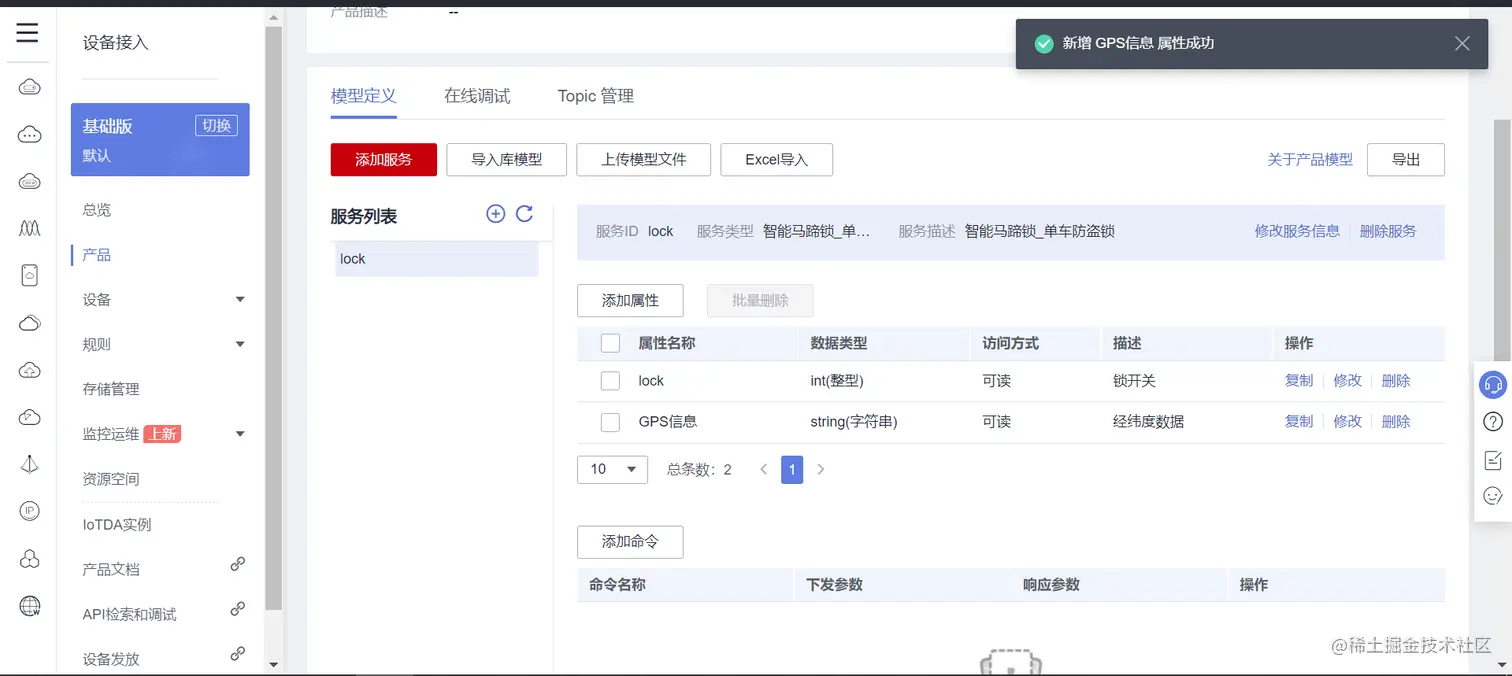
Task: Open IoTDA实例 in the sidebar
Action: pyautogui.click(x=117, y=524)
